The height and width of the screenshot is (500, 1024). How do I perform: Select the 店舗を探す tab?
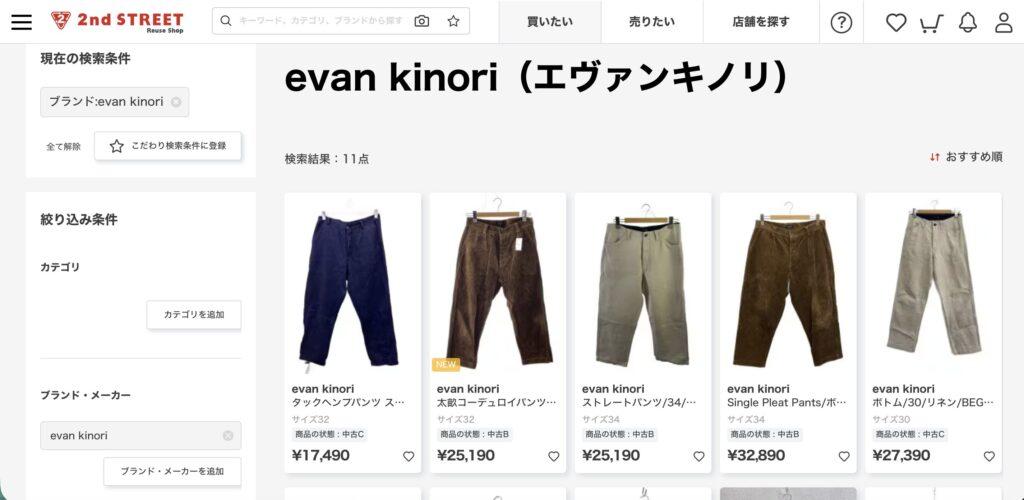click(x=761, y=22)
